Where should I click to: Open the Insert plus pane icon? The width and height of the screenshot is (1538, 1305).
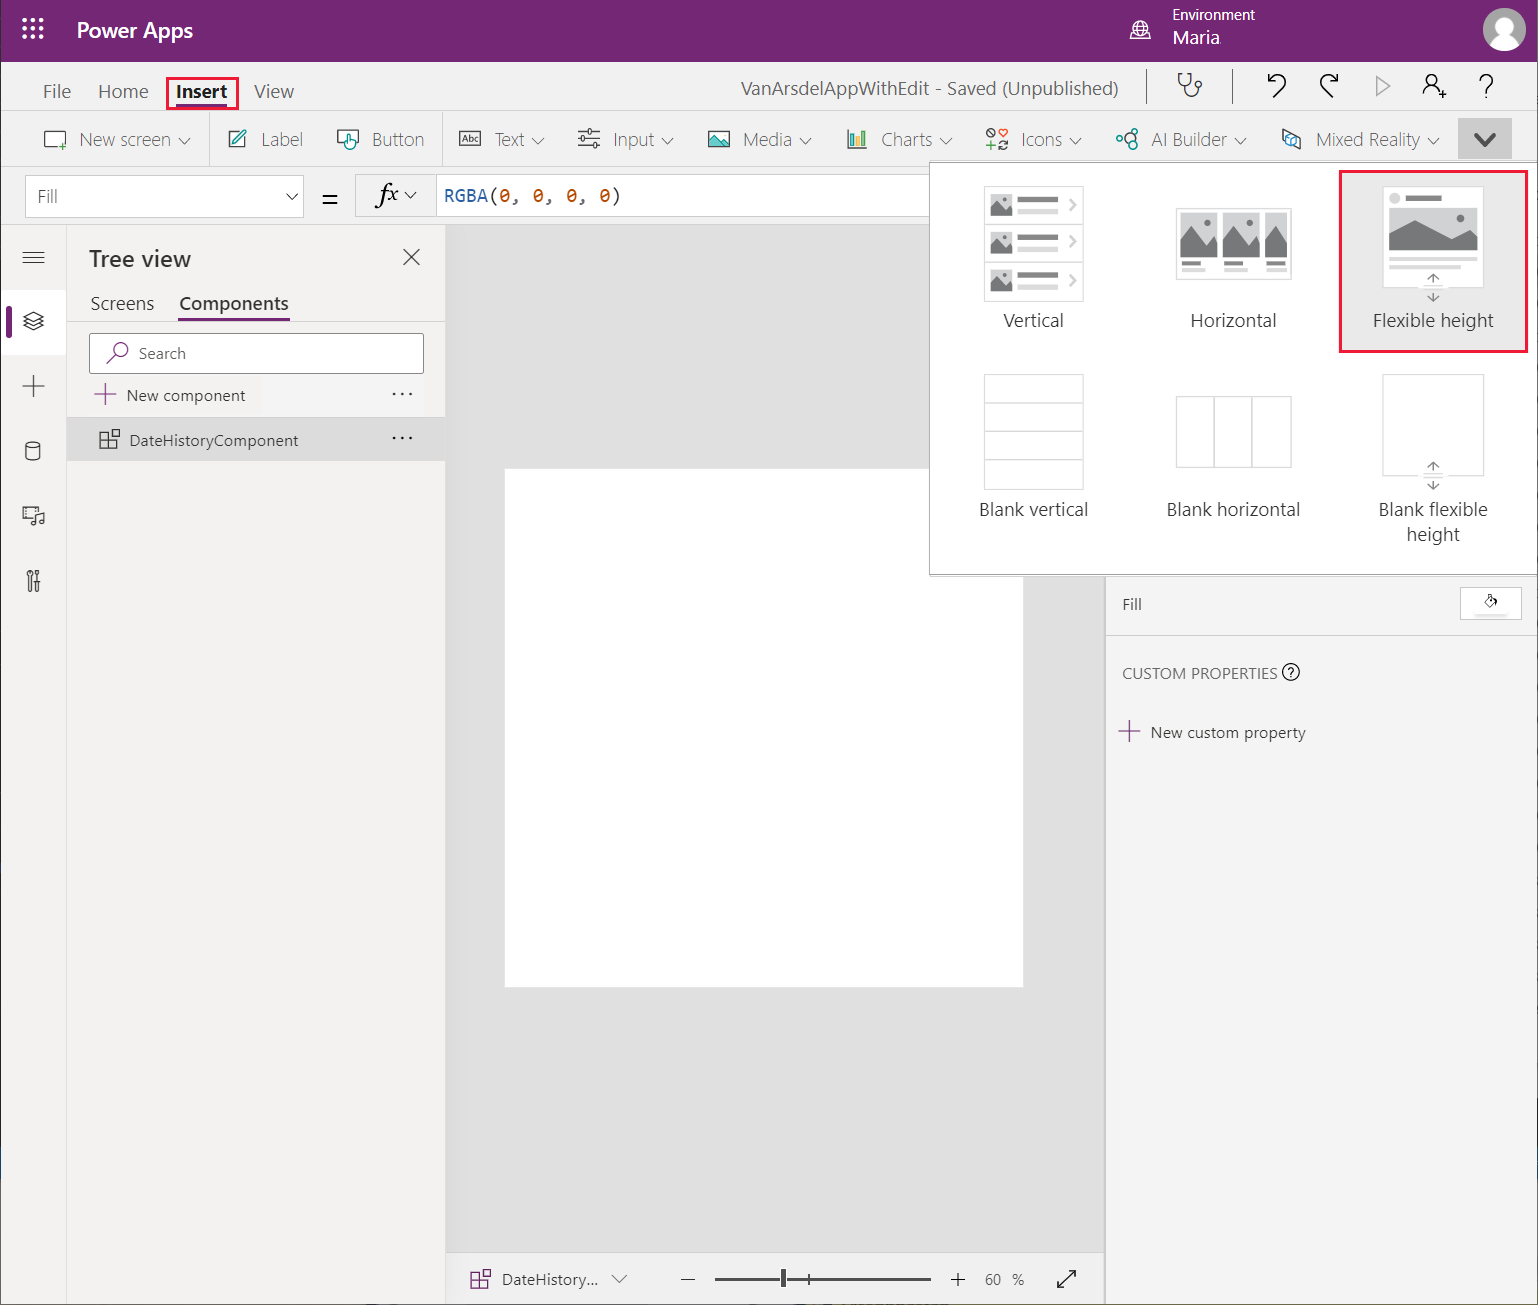pyautogui.click(x=33, y=386)
